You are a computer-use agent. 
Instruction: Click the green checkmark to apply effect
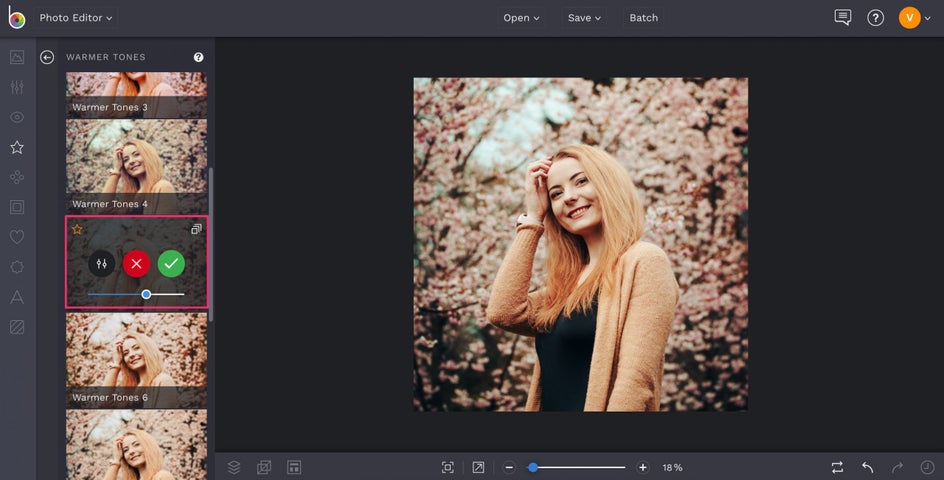coord(171,264)
